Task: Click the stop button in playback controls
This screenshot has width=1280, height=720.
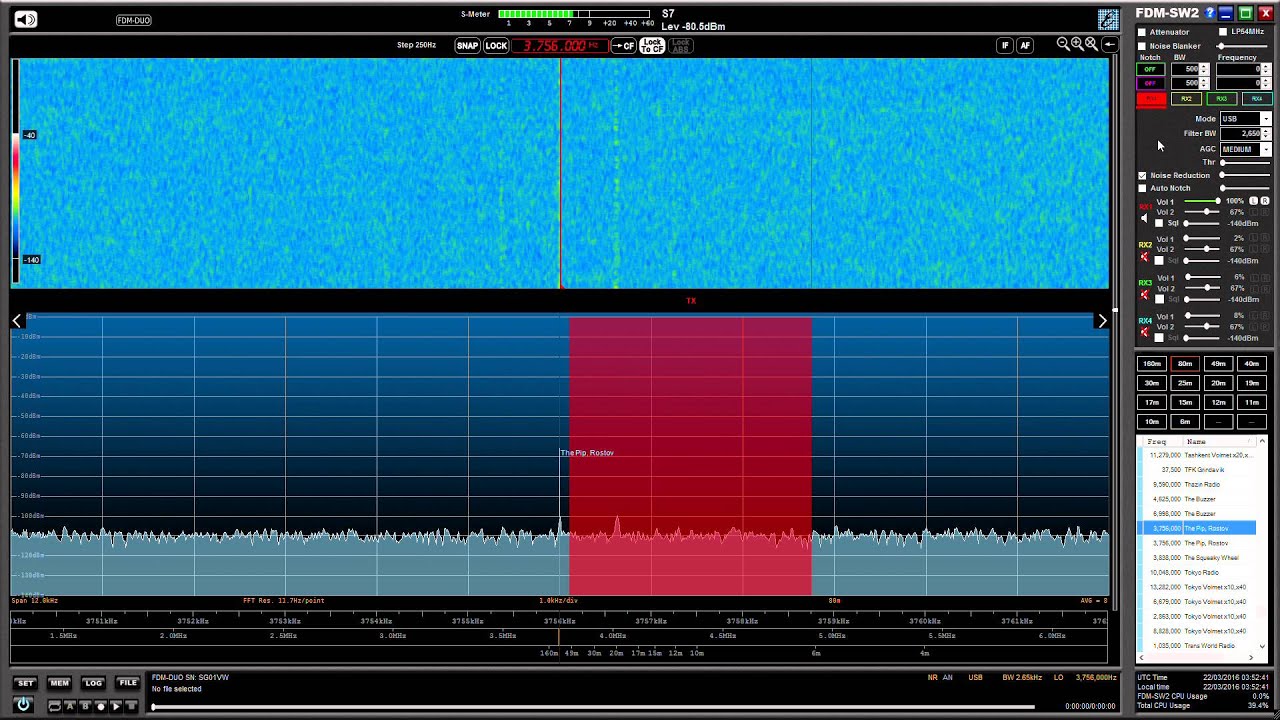Action: point(131,707)
